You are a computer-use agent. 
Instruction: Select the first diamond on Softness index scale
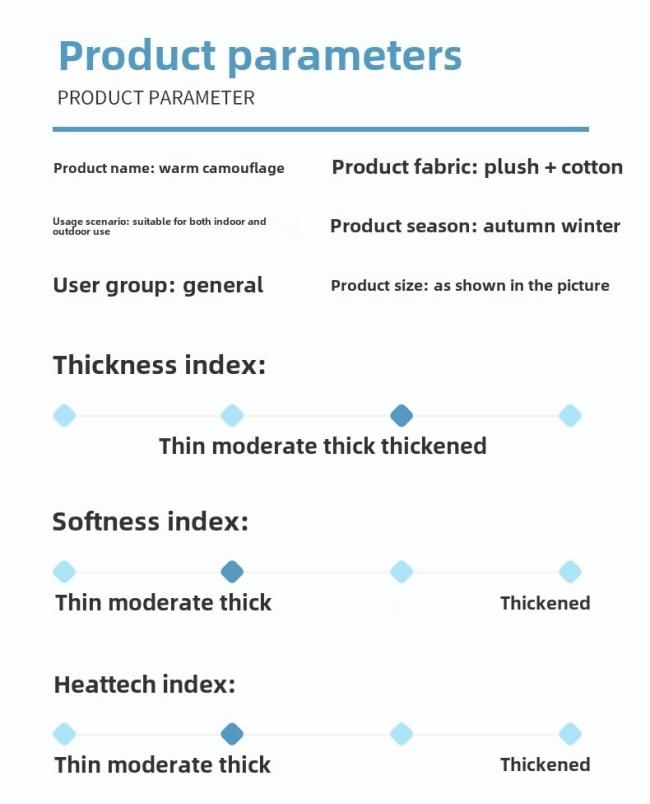pos(64,572)
